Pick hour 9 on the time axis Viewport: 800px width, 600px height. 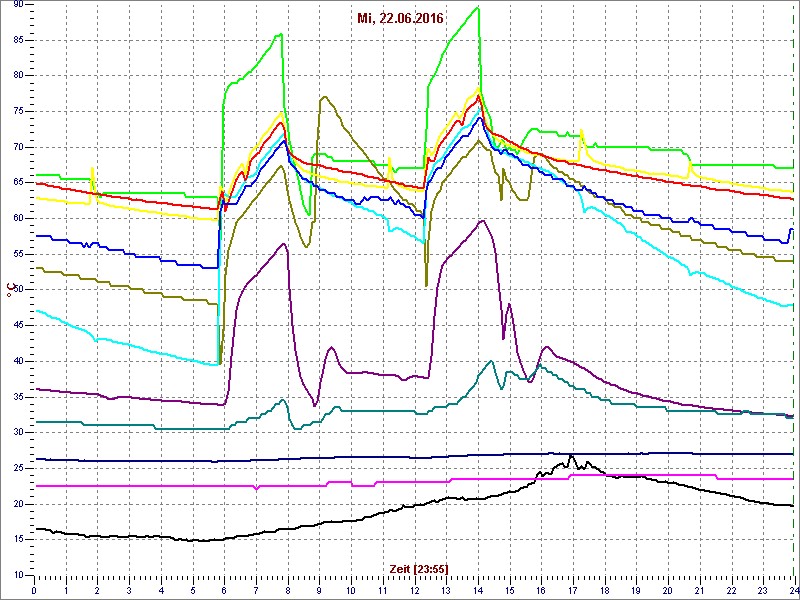coord(319,590)
